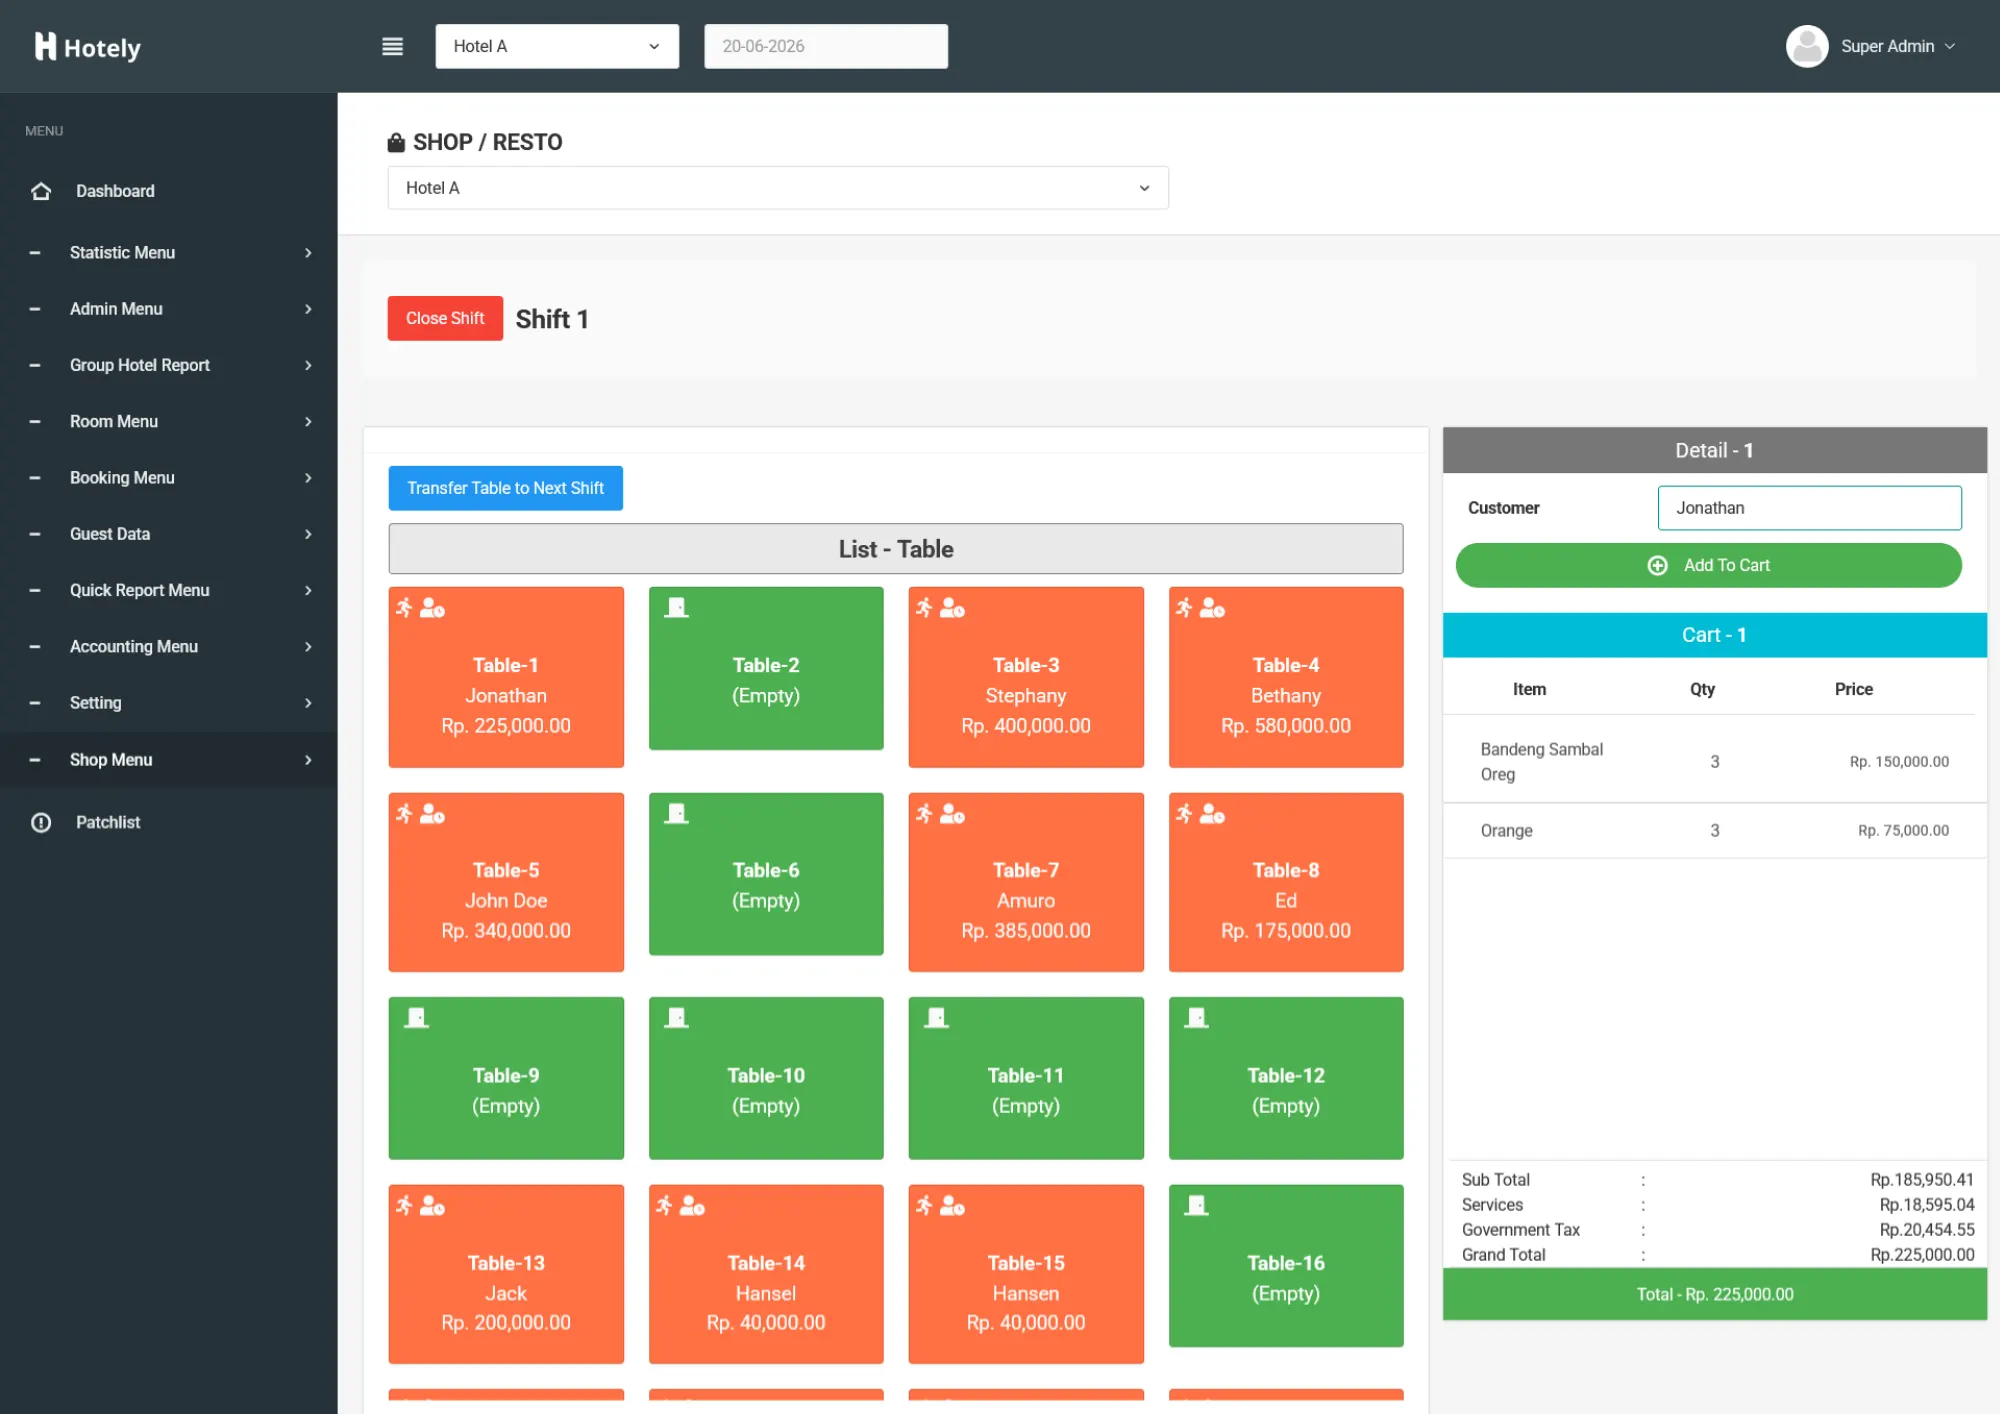Click the Super Admin avatar icon
The width and height of the screenshot is (2000, 1414).
tap(1806, 46)
